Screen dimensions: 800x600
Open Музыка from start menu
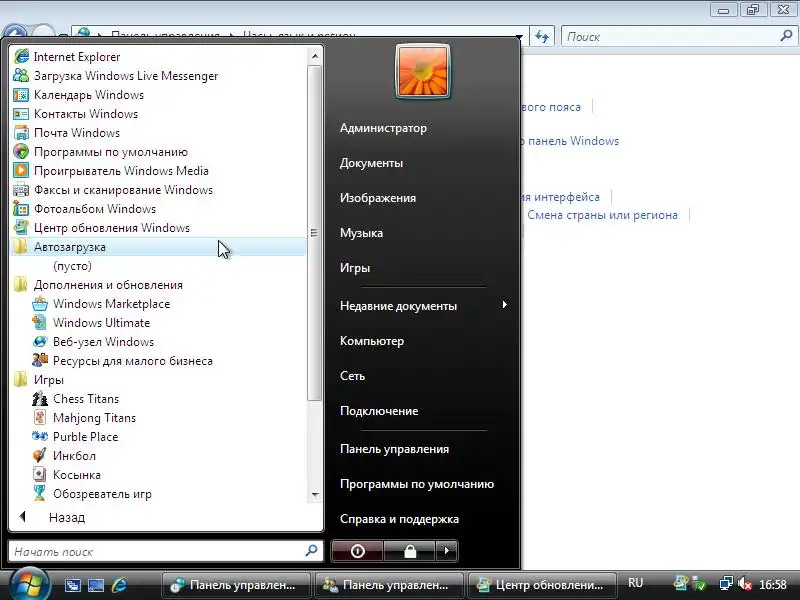point(361,233)
